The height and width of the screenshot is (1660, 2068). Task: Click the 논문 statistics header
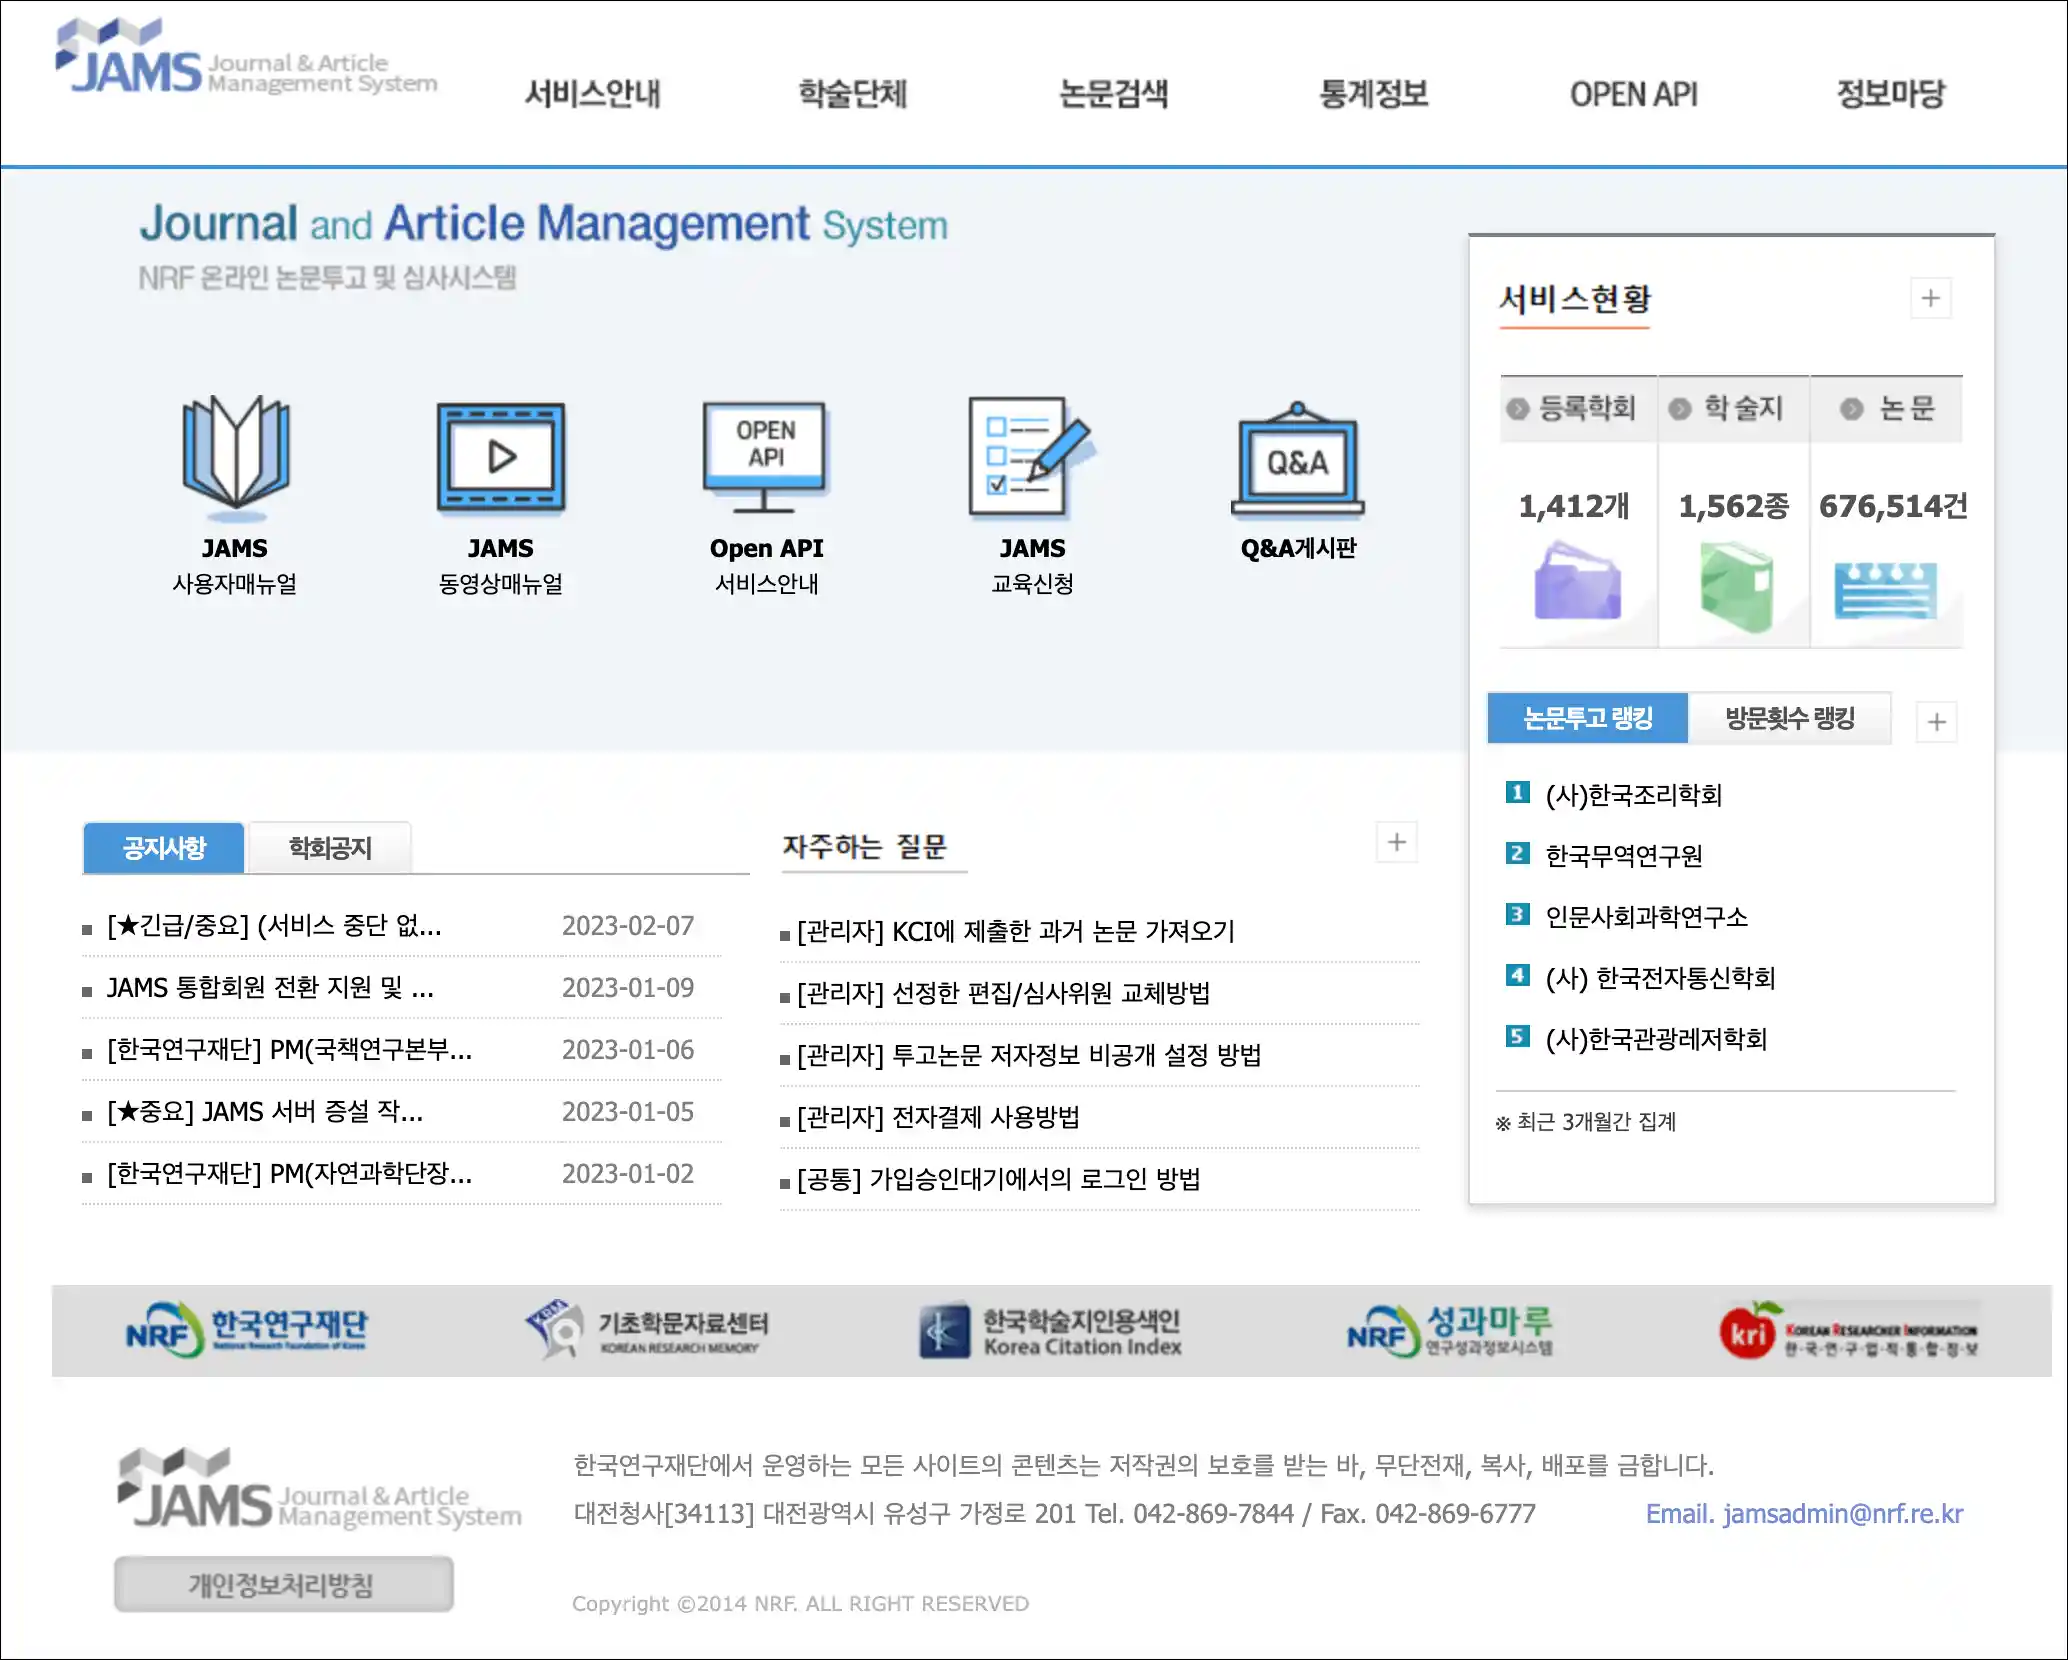(x=1887, y=408)
